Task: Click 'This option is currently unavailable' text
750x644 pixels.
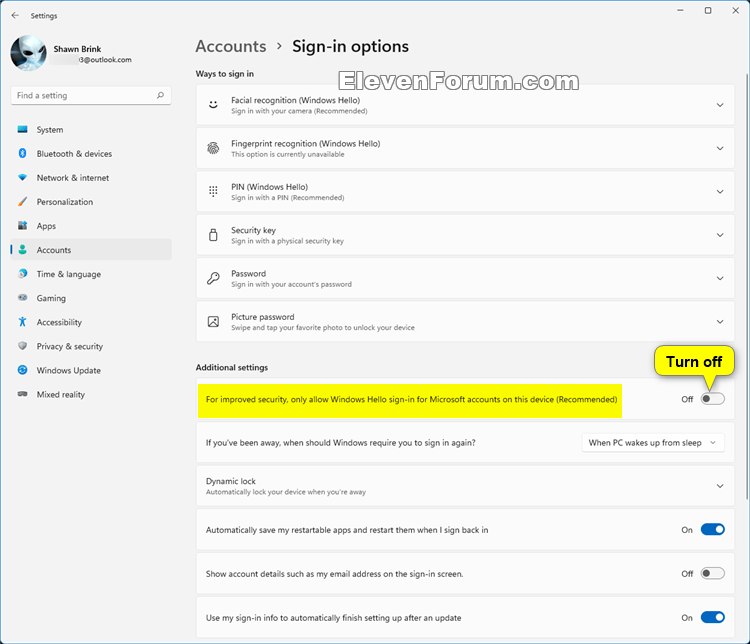Action: tap(288, 154)
